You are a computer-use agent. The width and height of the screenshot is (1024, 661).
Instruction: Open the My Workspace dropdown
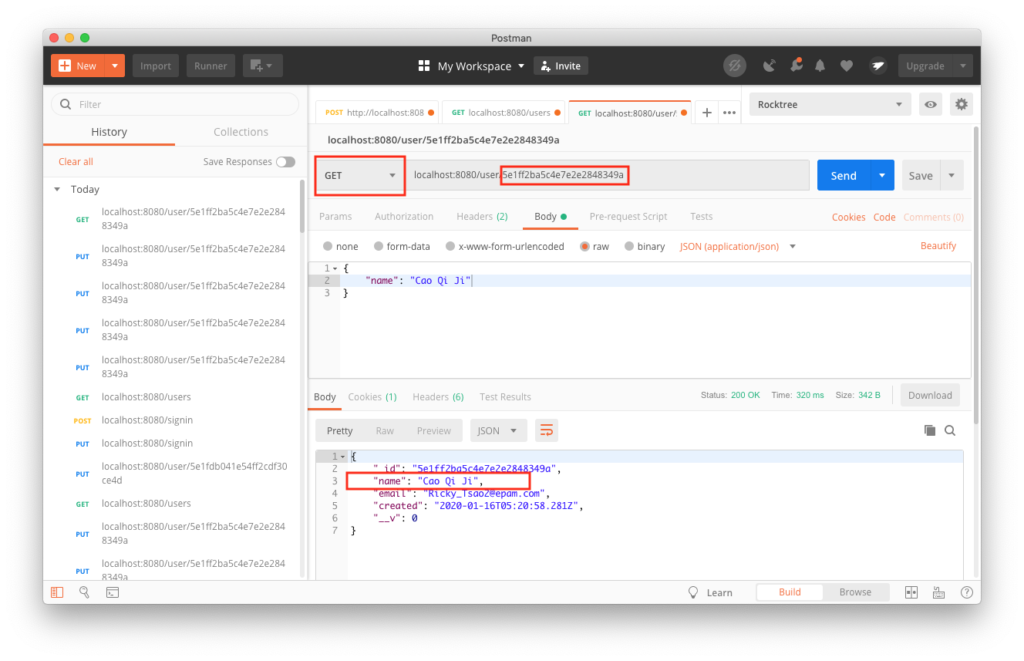coord(481,66)
